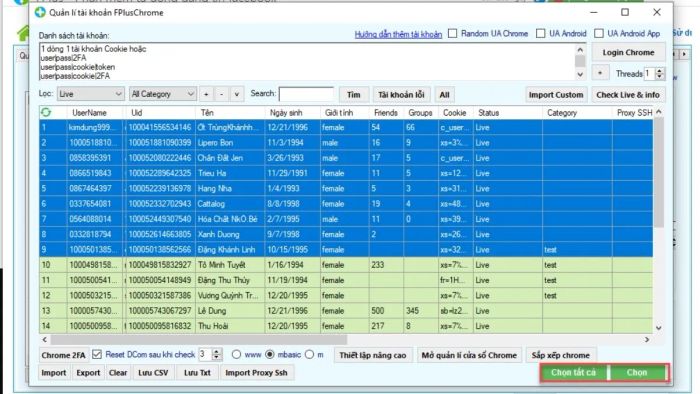Select row with name Tô Minh Tuyết
This screenshot has height=394, width=700.
346,265
